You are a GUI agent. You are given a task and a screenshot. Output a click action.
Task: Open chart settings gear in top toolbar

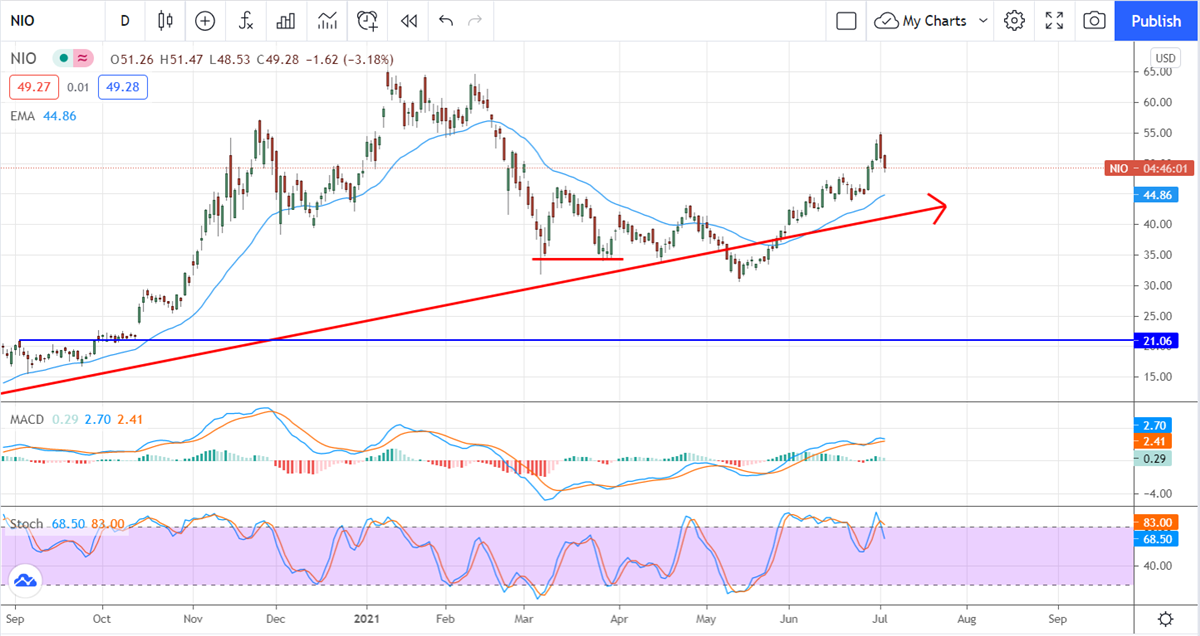pyautogui.click(x=1015, y=20)
